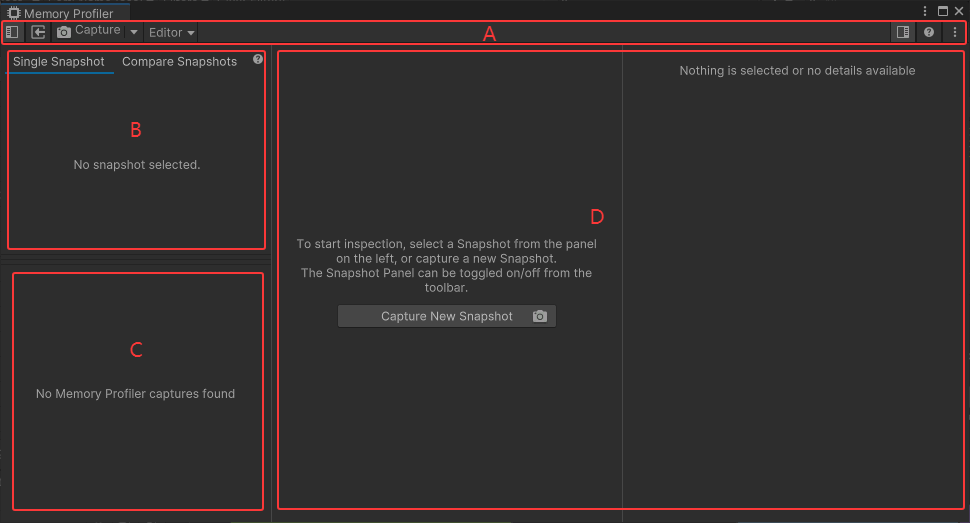Click the Import snapshot arrow icon
The image size is (970, 523).
[x=38, y=32]
